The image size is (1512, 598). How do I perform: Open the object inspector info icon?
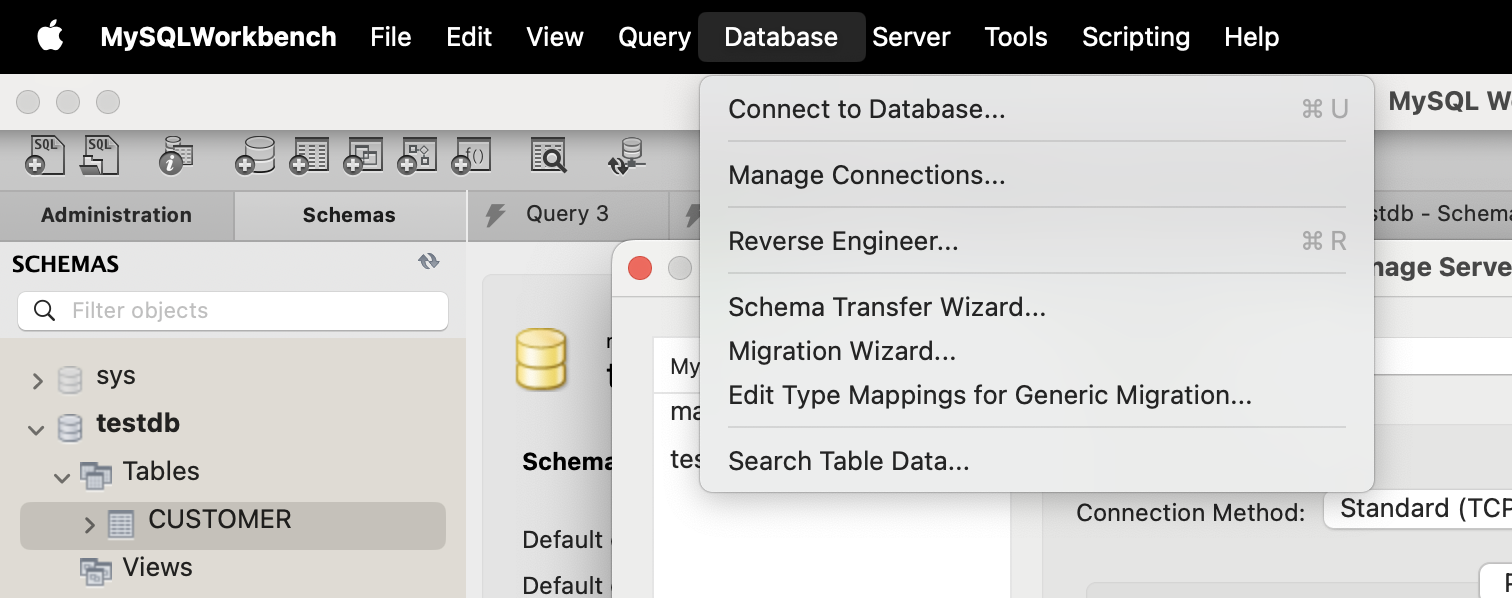[176, 156]
